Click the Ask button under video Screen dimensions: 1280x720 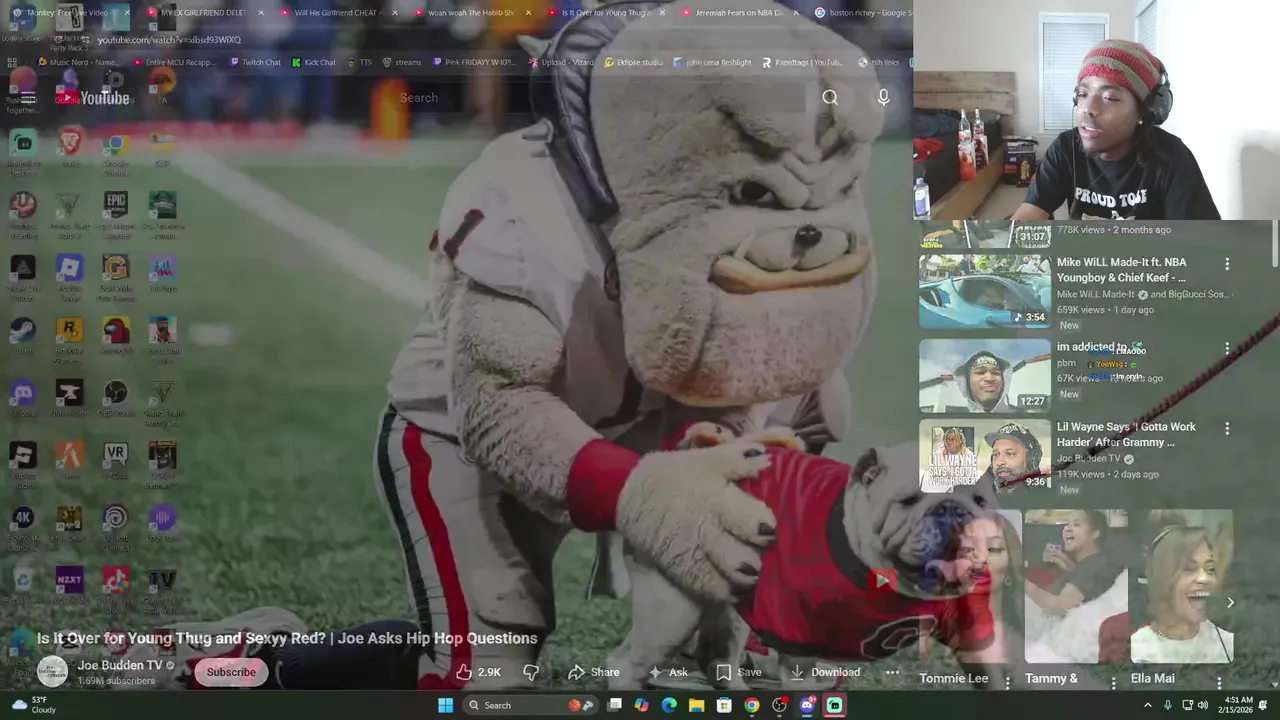(668, 672)
